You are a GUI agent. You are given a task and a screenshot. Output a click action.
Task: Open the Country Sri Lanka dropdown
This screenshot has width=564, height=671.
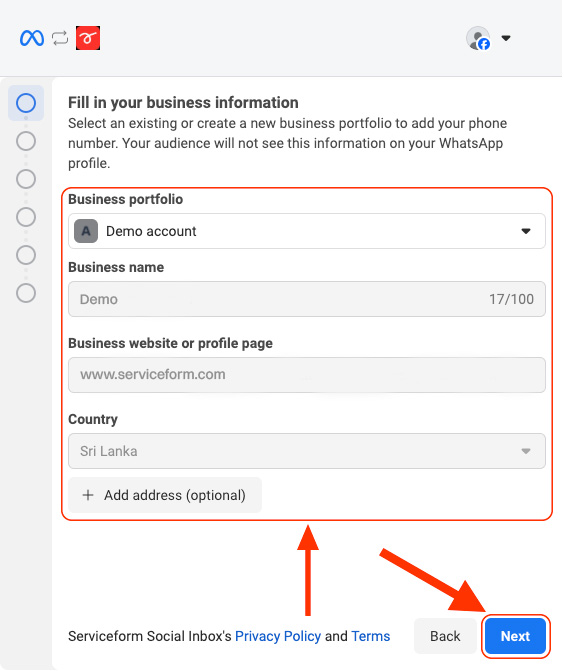[x=307, y=451]
